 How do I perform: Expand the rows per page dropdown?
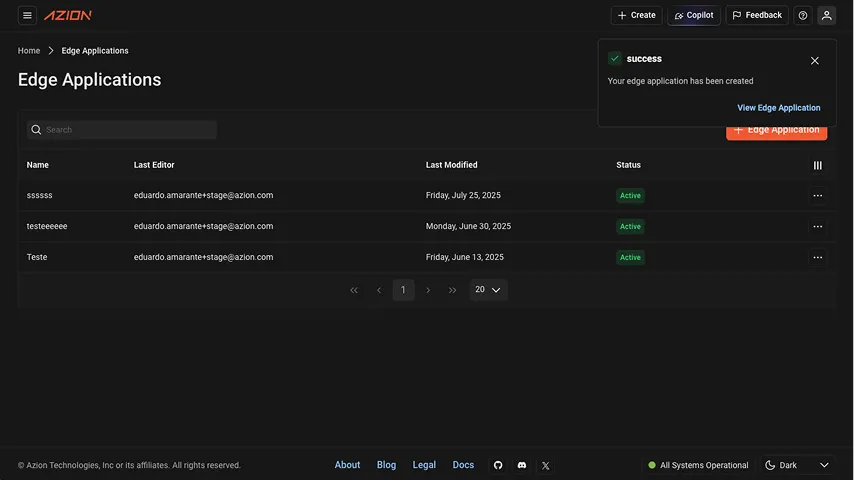488,290
